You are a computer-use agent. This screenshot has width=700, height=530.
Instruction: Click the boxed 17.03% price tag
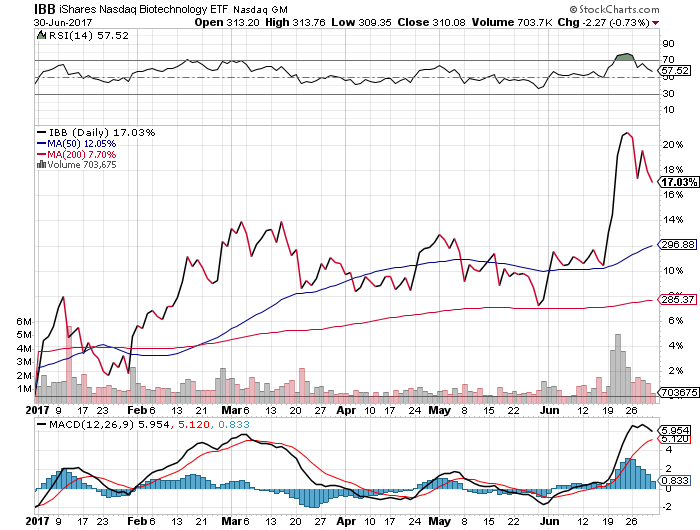point(679,182)
